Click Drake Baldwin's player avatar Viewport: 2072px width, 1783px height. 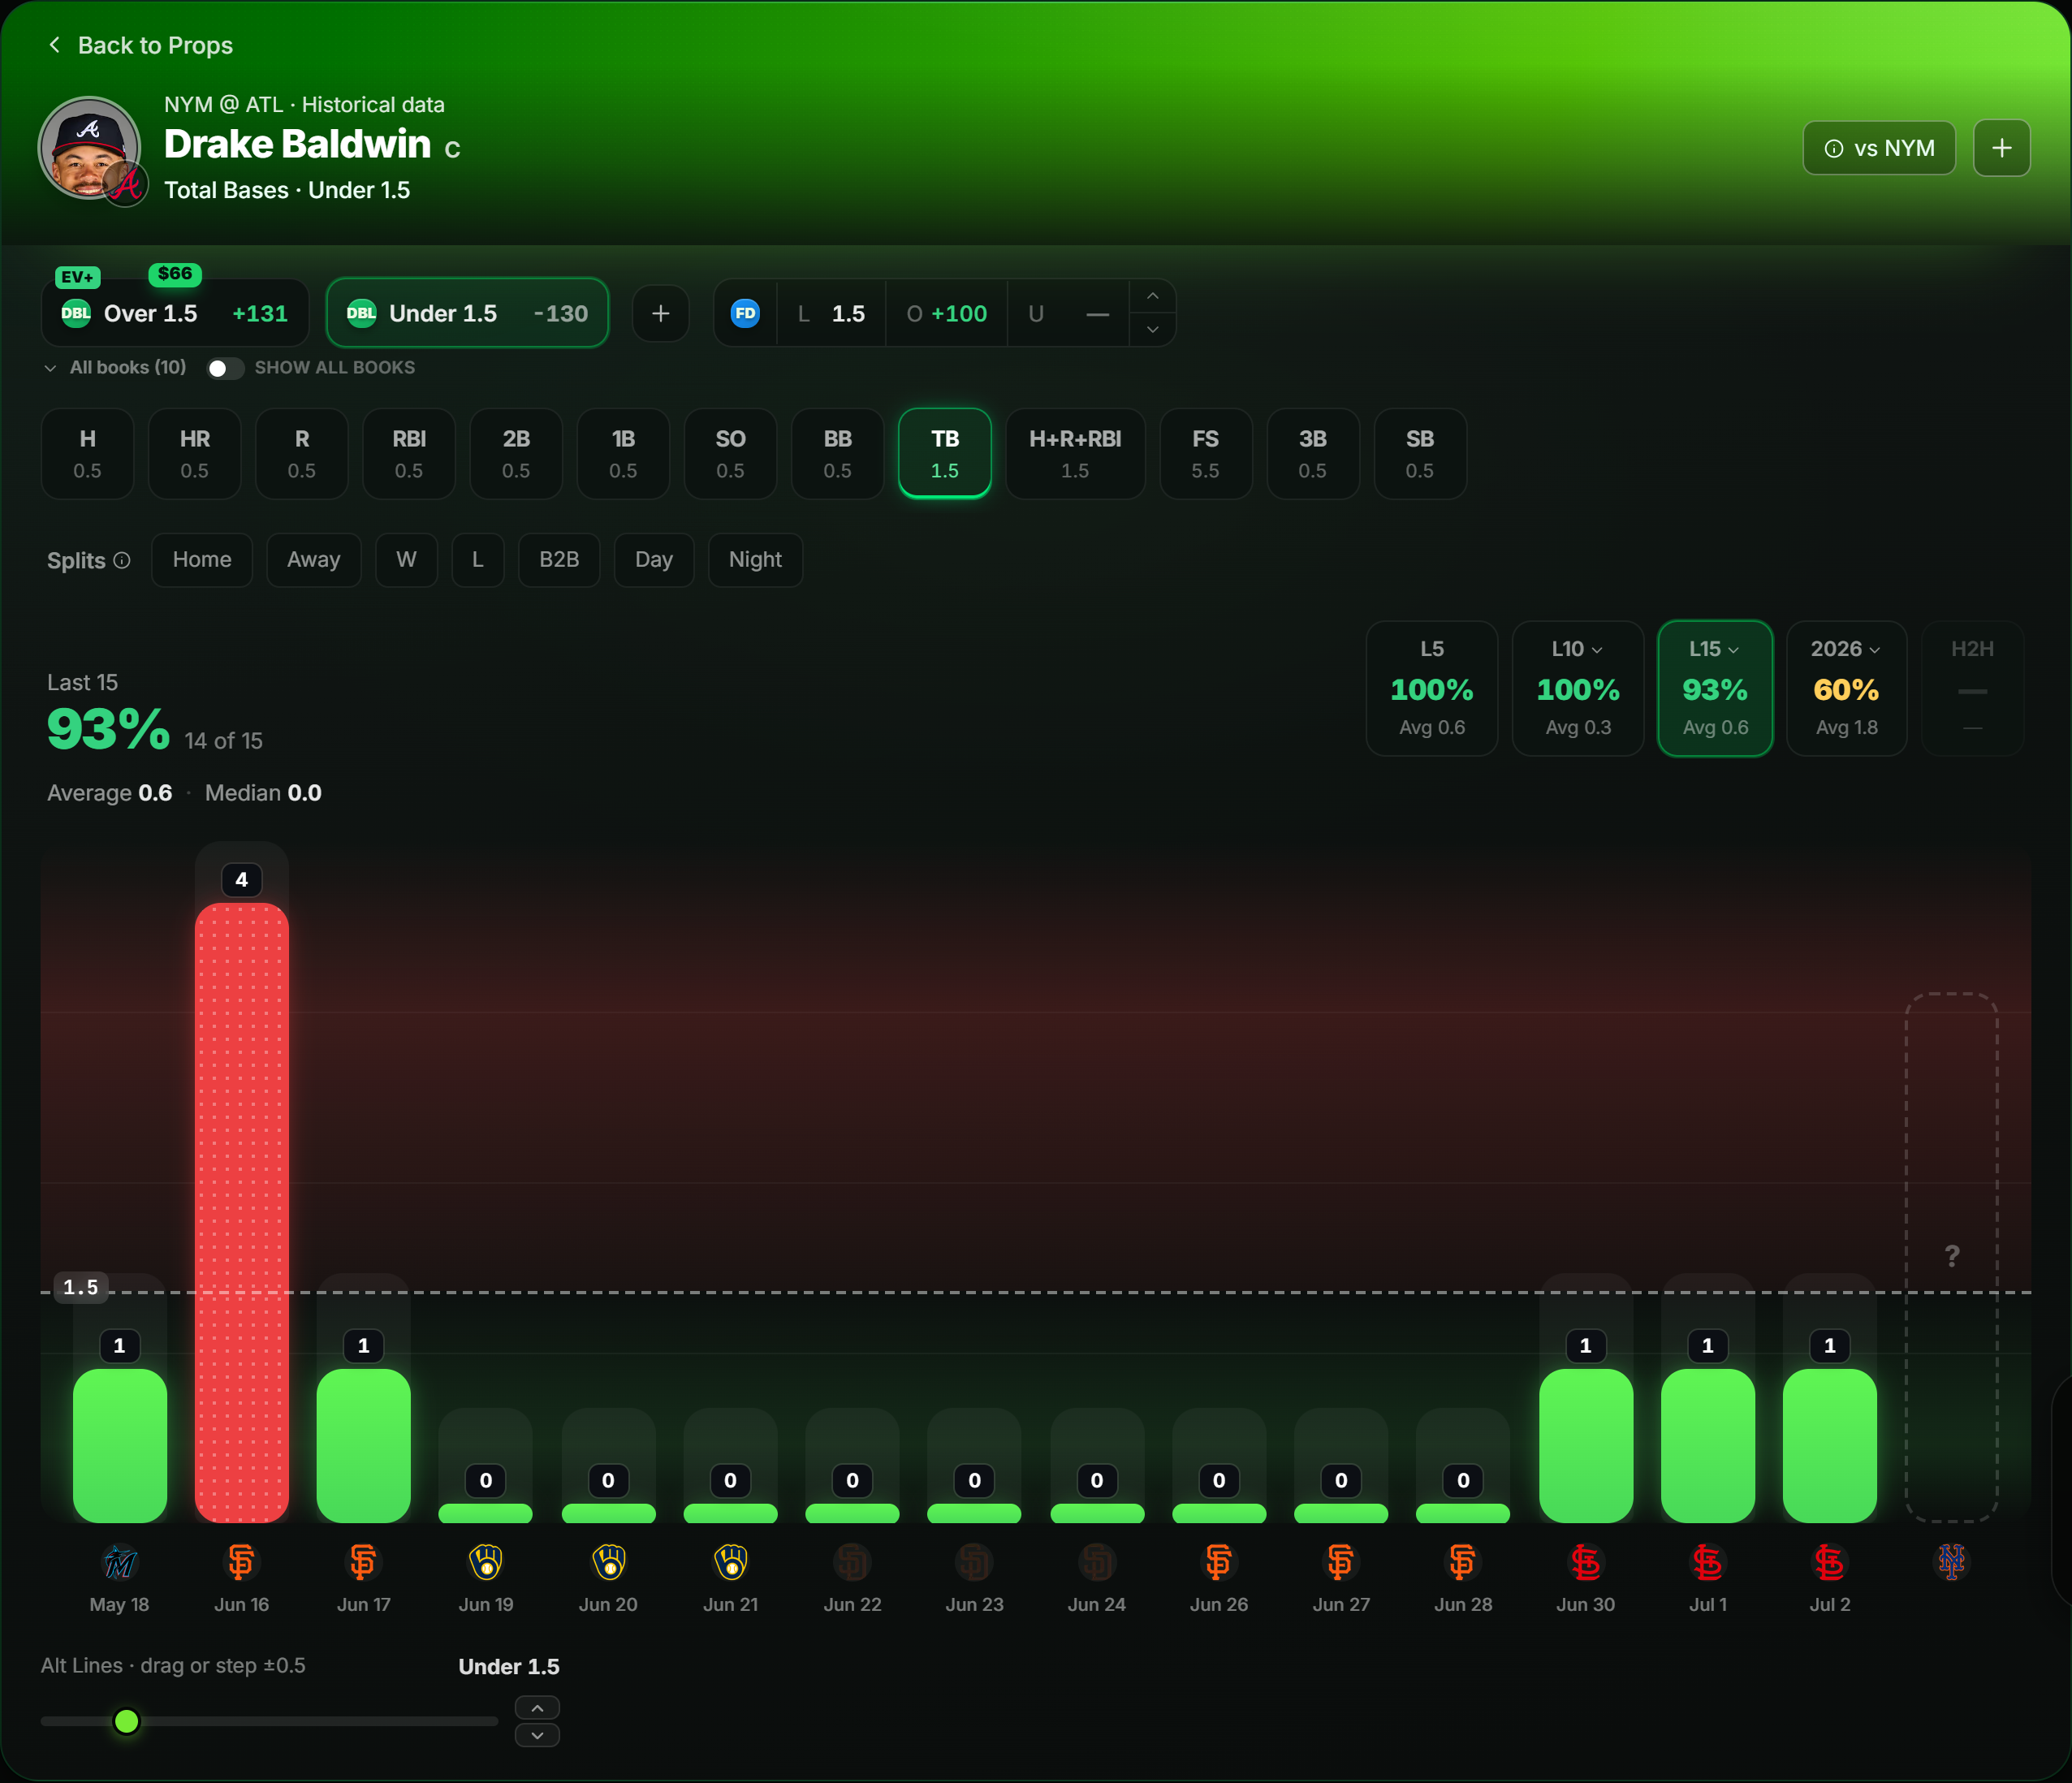point(90,148)
